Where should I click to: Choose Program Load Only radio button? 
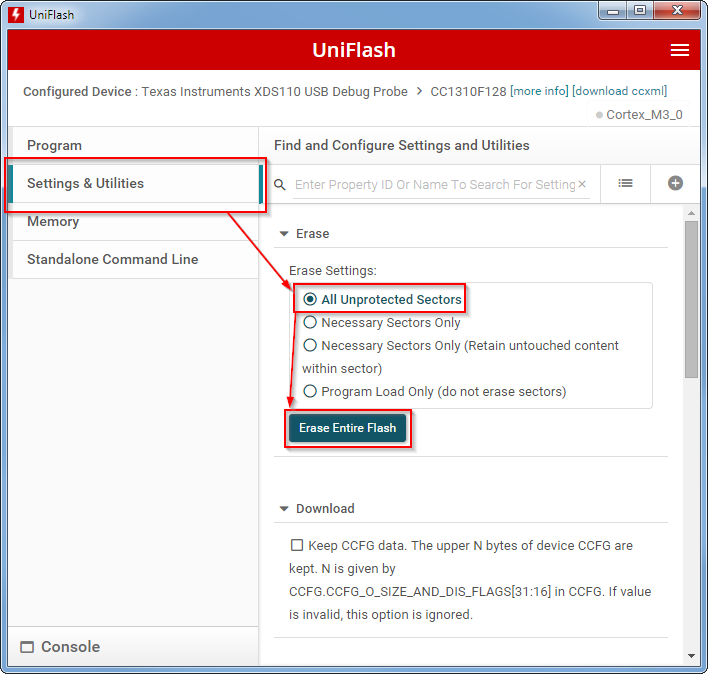pos(310,391)
